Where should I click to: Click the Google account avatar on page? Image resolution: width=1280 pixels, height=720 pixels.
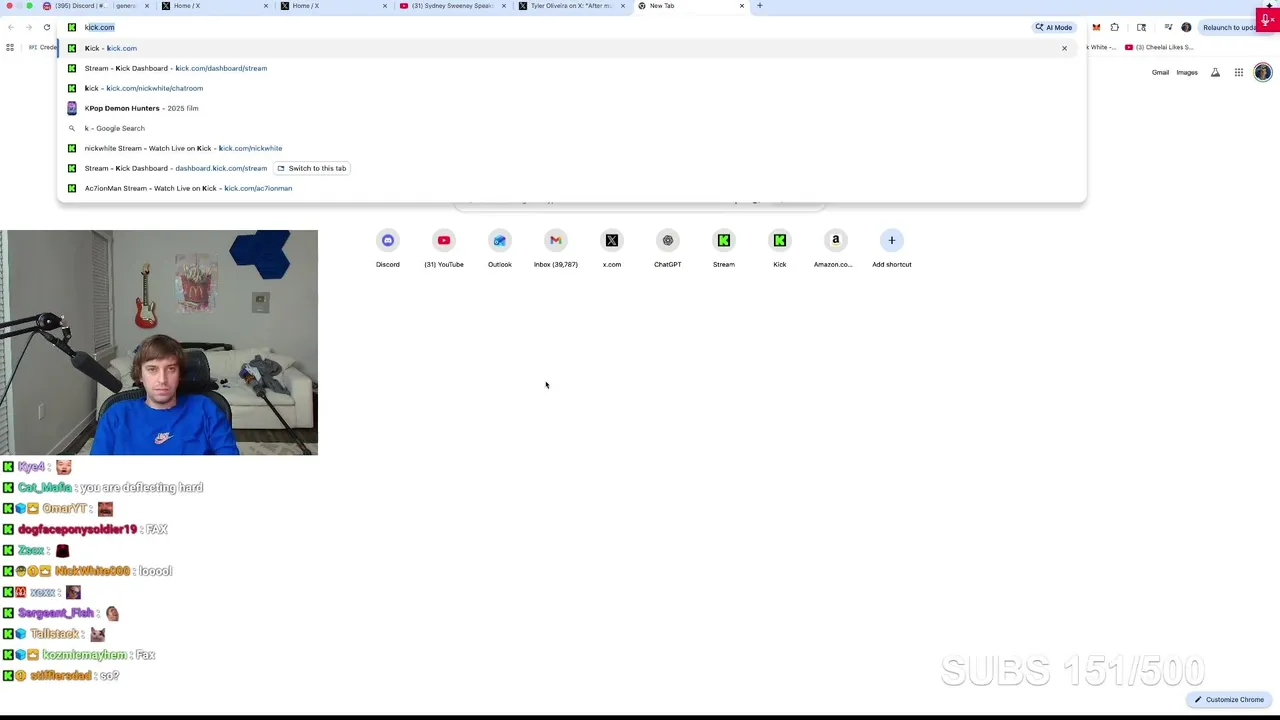coord(1263,72)
